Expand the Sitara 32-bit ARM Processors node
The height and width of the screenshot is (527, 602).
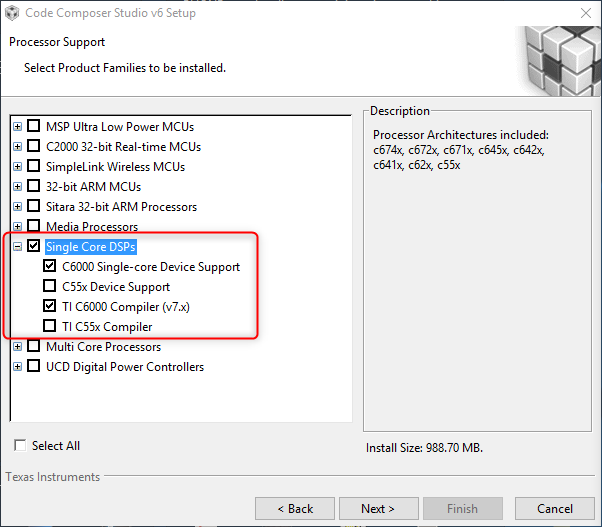click(x=17, y=207)
